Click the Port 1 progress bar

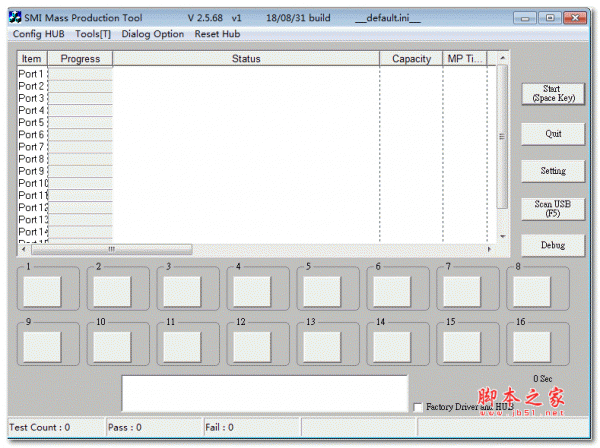point(80,74)
